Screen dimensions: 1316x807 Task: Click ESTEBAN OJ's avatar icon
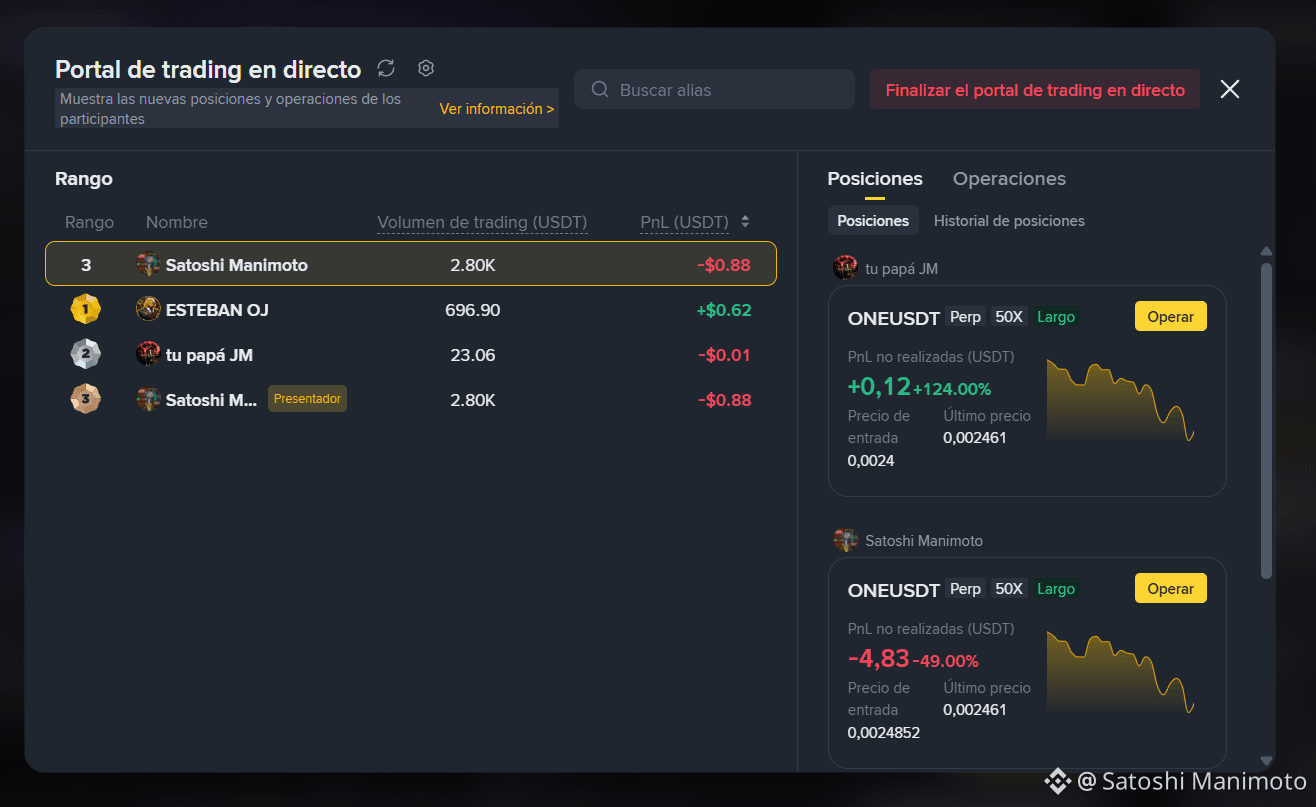click(x=148, y=310)
